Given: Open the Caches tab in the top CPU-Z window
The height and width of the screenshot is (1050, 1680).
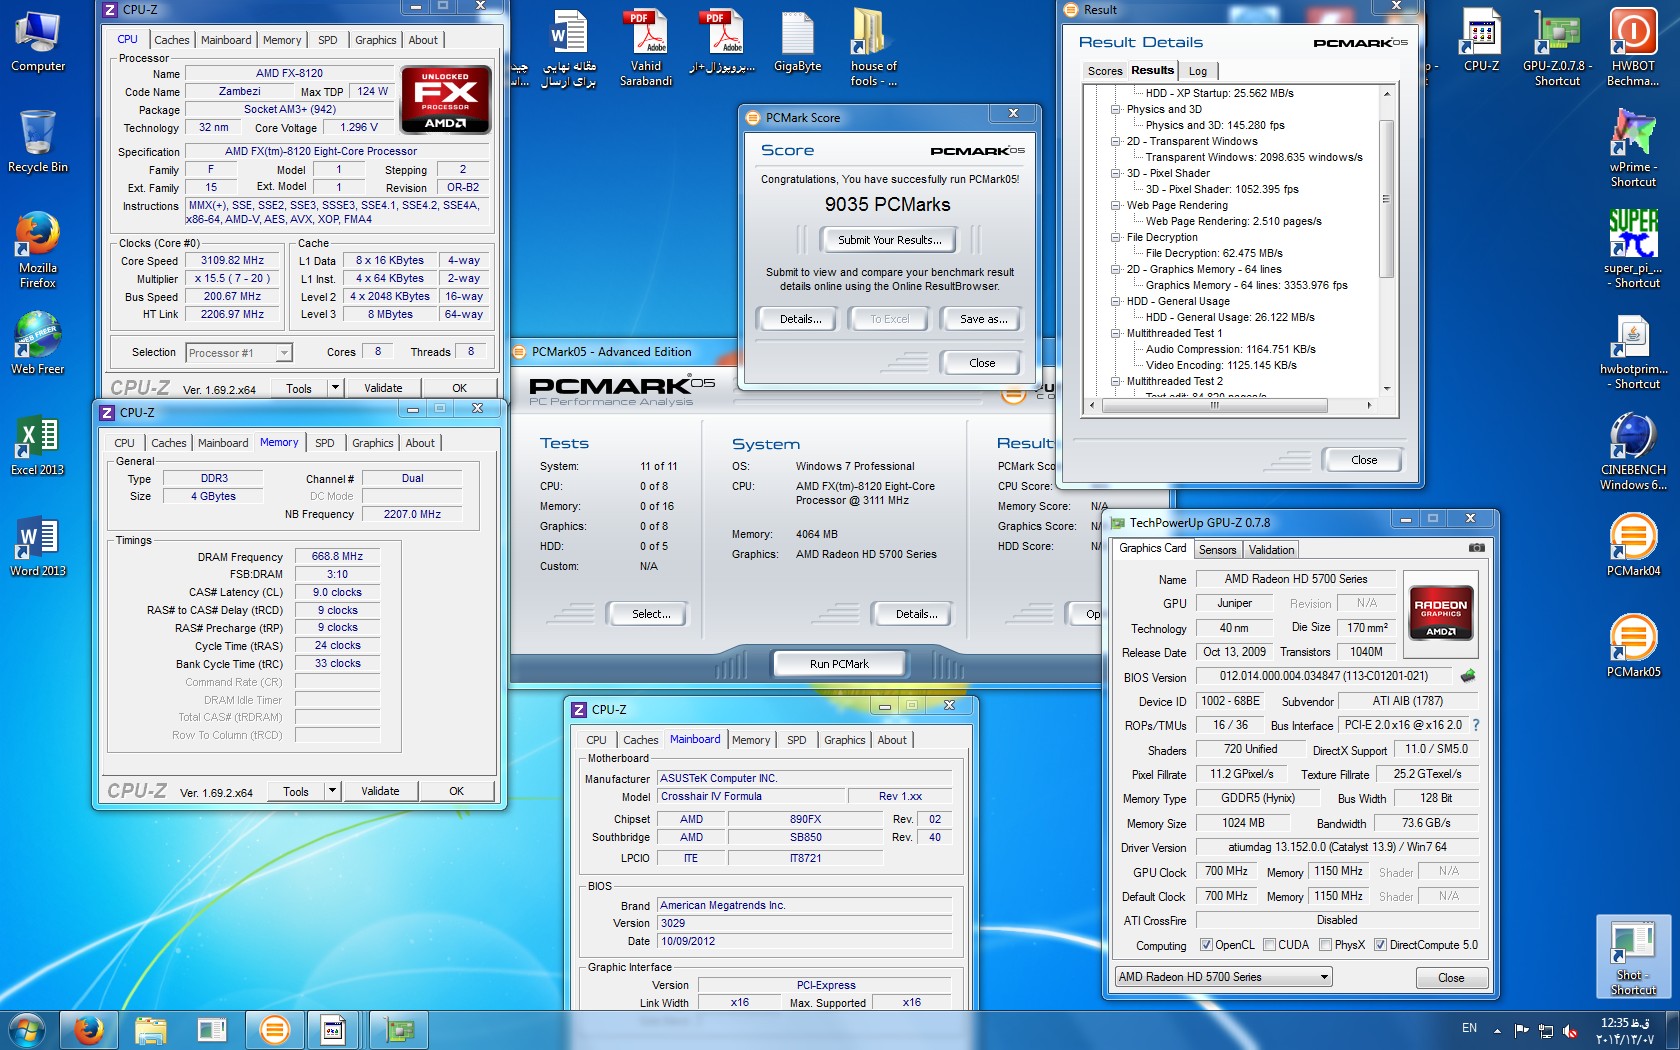Looking at the screenshot, I should click(x=171, y=40).
